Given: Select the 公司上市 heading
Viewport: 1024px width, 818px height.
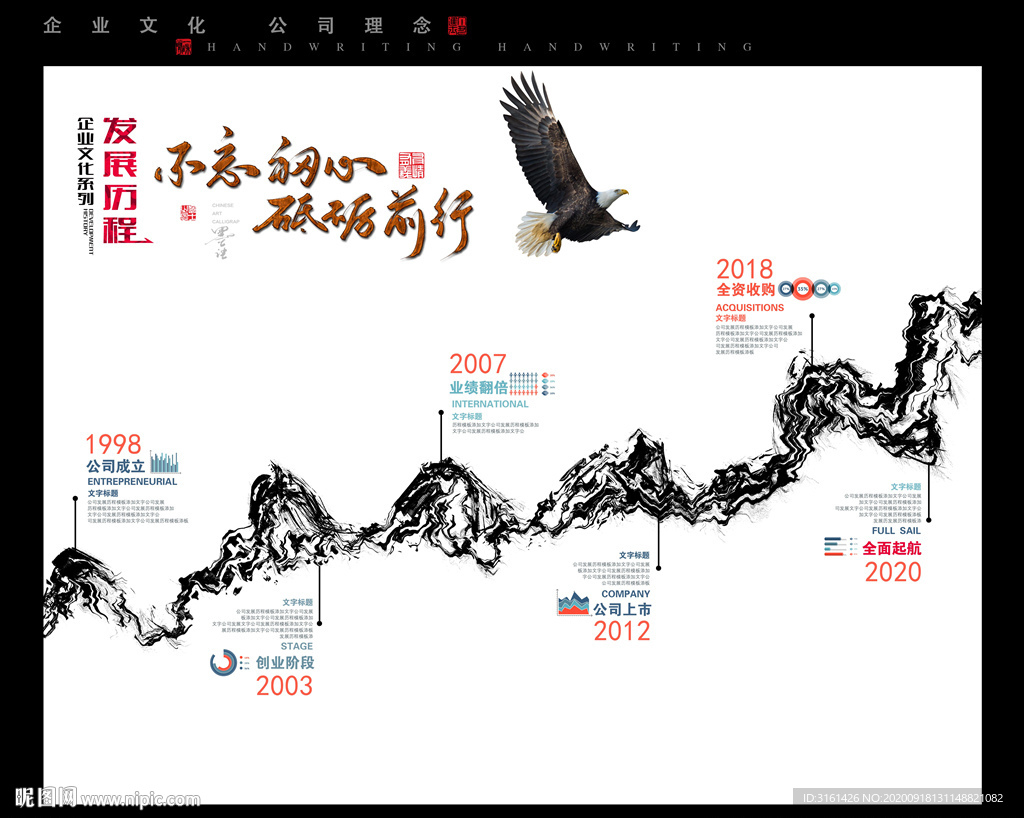Looking at the screenshot, I should pyautogui.click(x=622, y=609).
